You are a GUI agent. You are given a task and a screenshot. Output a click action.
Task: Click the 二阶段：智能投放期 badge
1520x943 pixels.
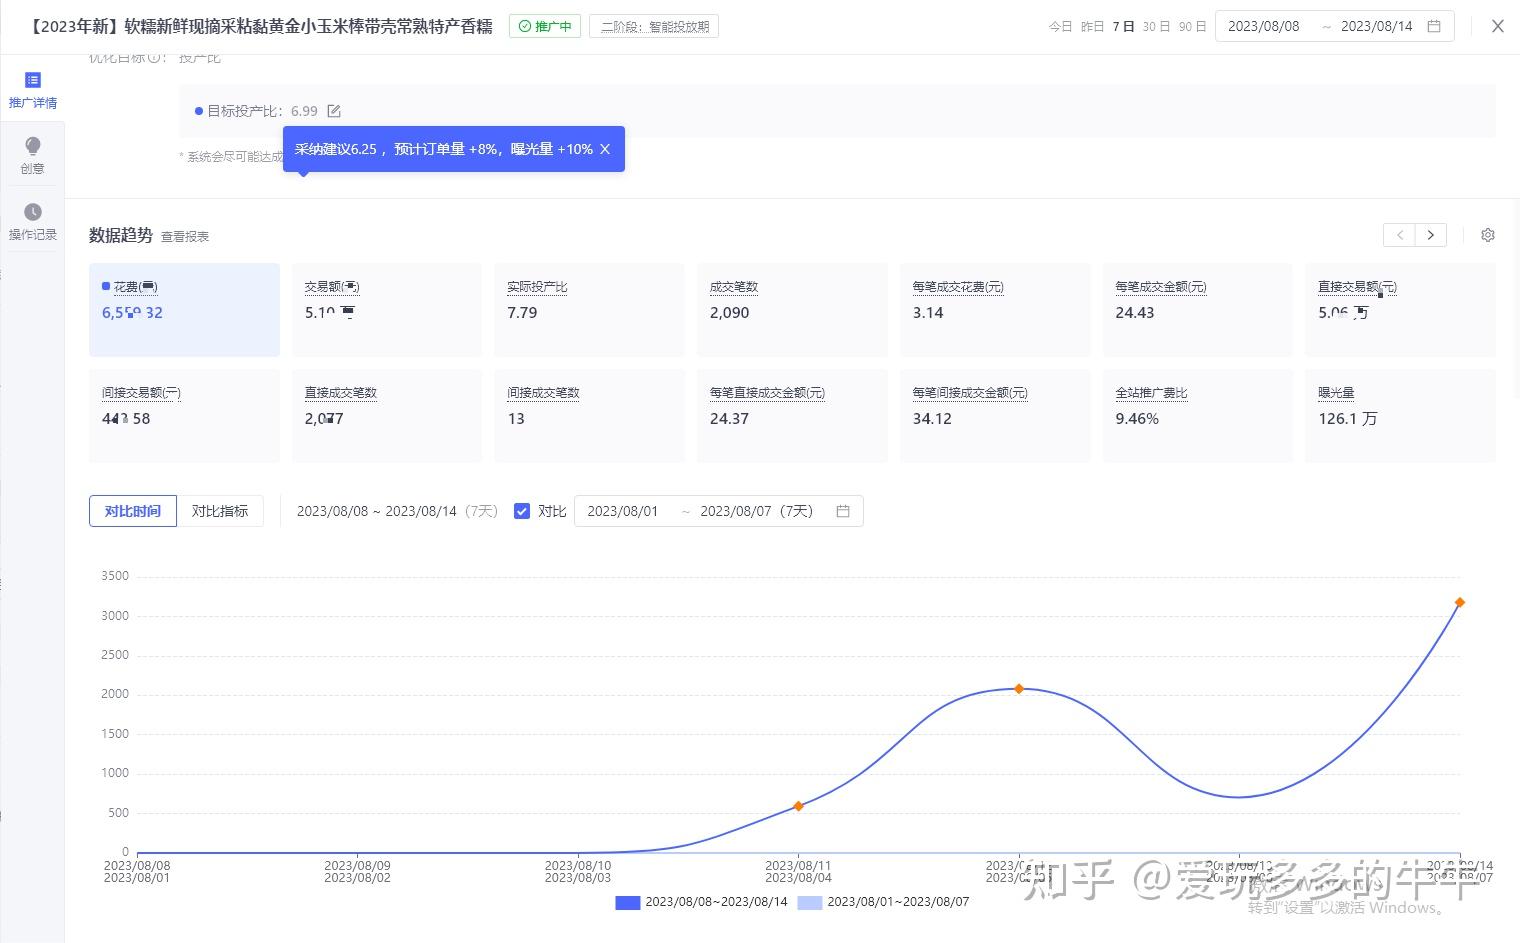(654, 27)
